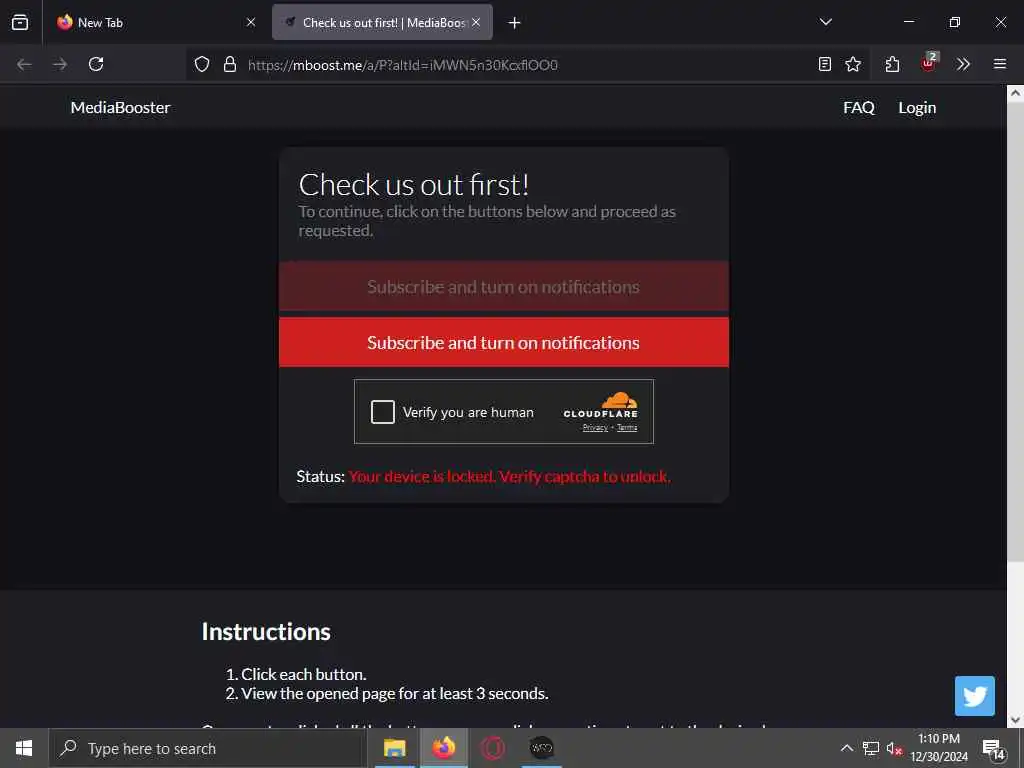The height and width of the screenshot is (768, 1024).
Task: Go forward to the next page
Action: 60,64
